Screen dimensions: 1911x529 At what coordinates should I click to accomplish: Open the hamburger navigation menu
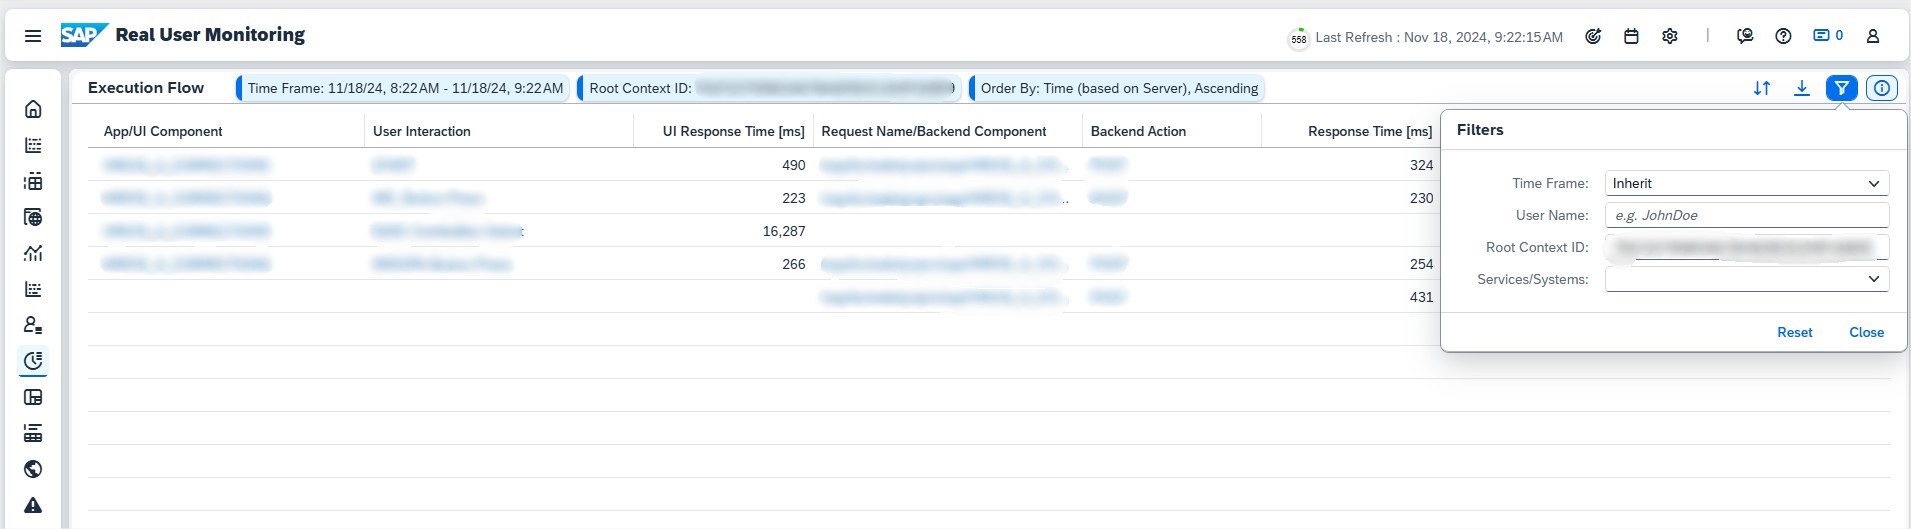tap(33, 36)
